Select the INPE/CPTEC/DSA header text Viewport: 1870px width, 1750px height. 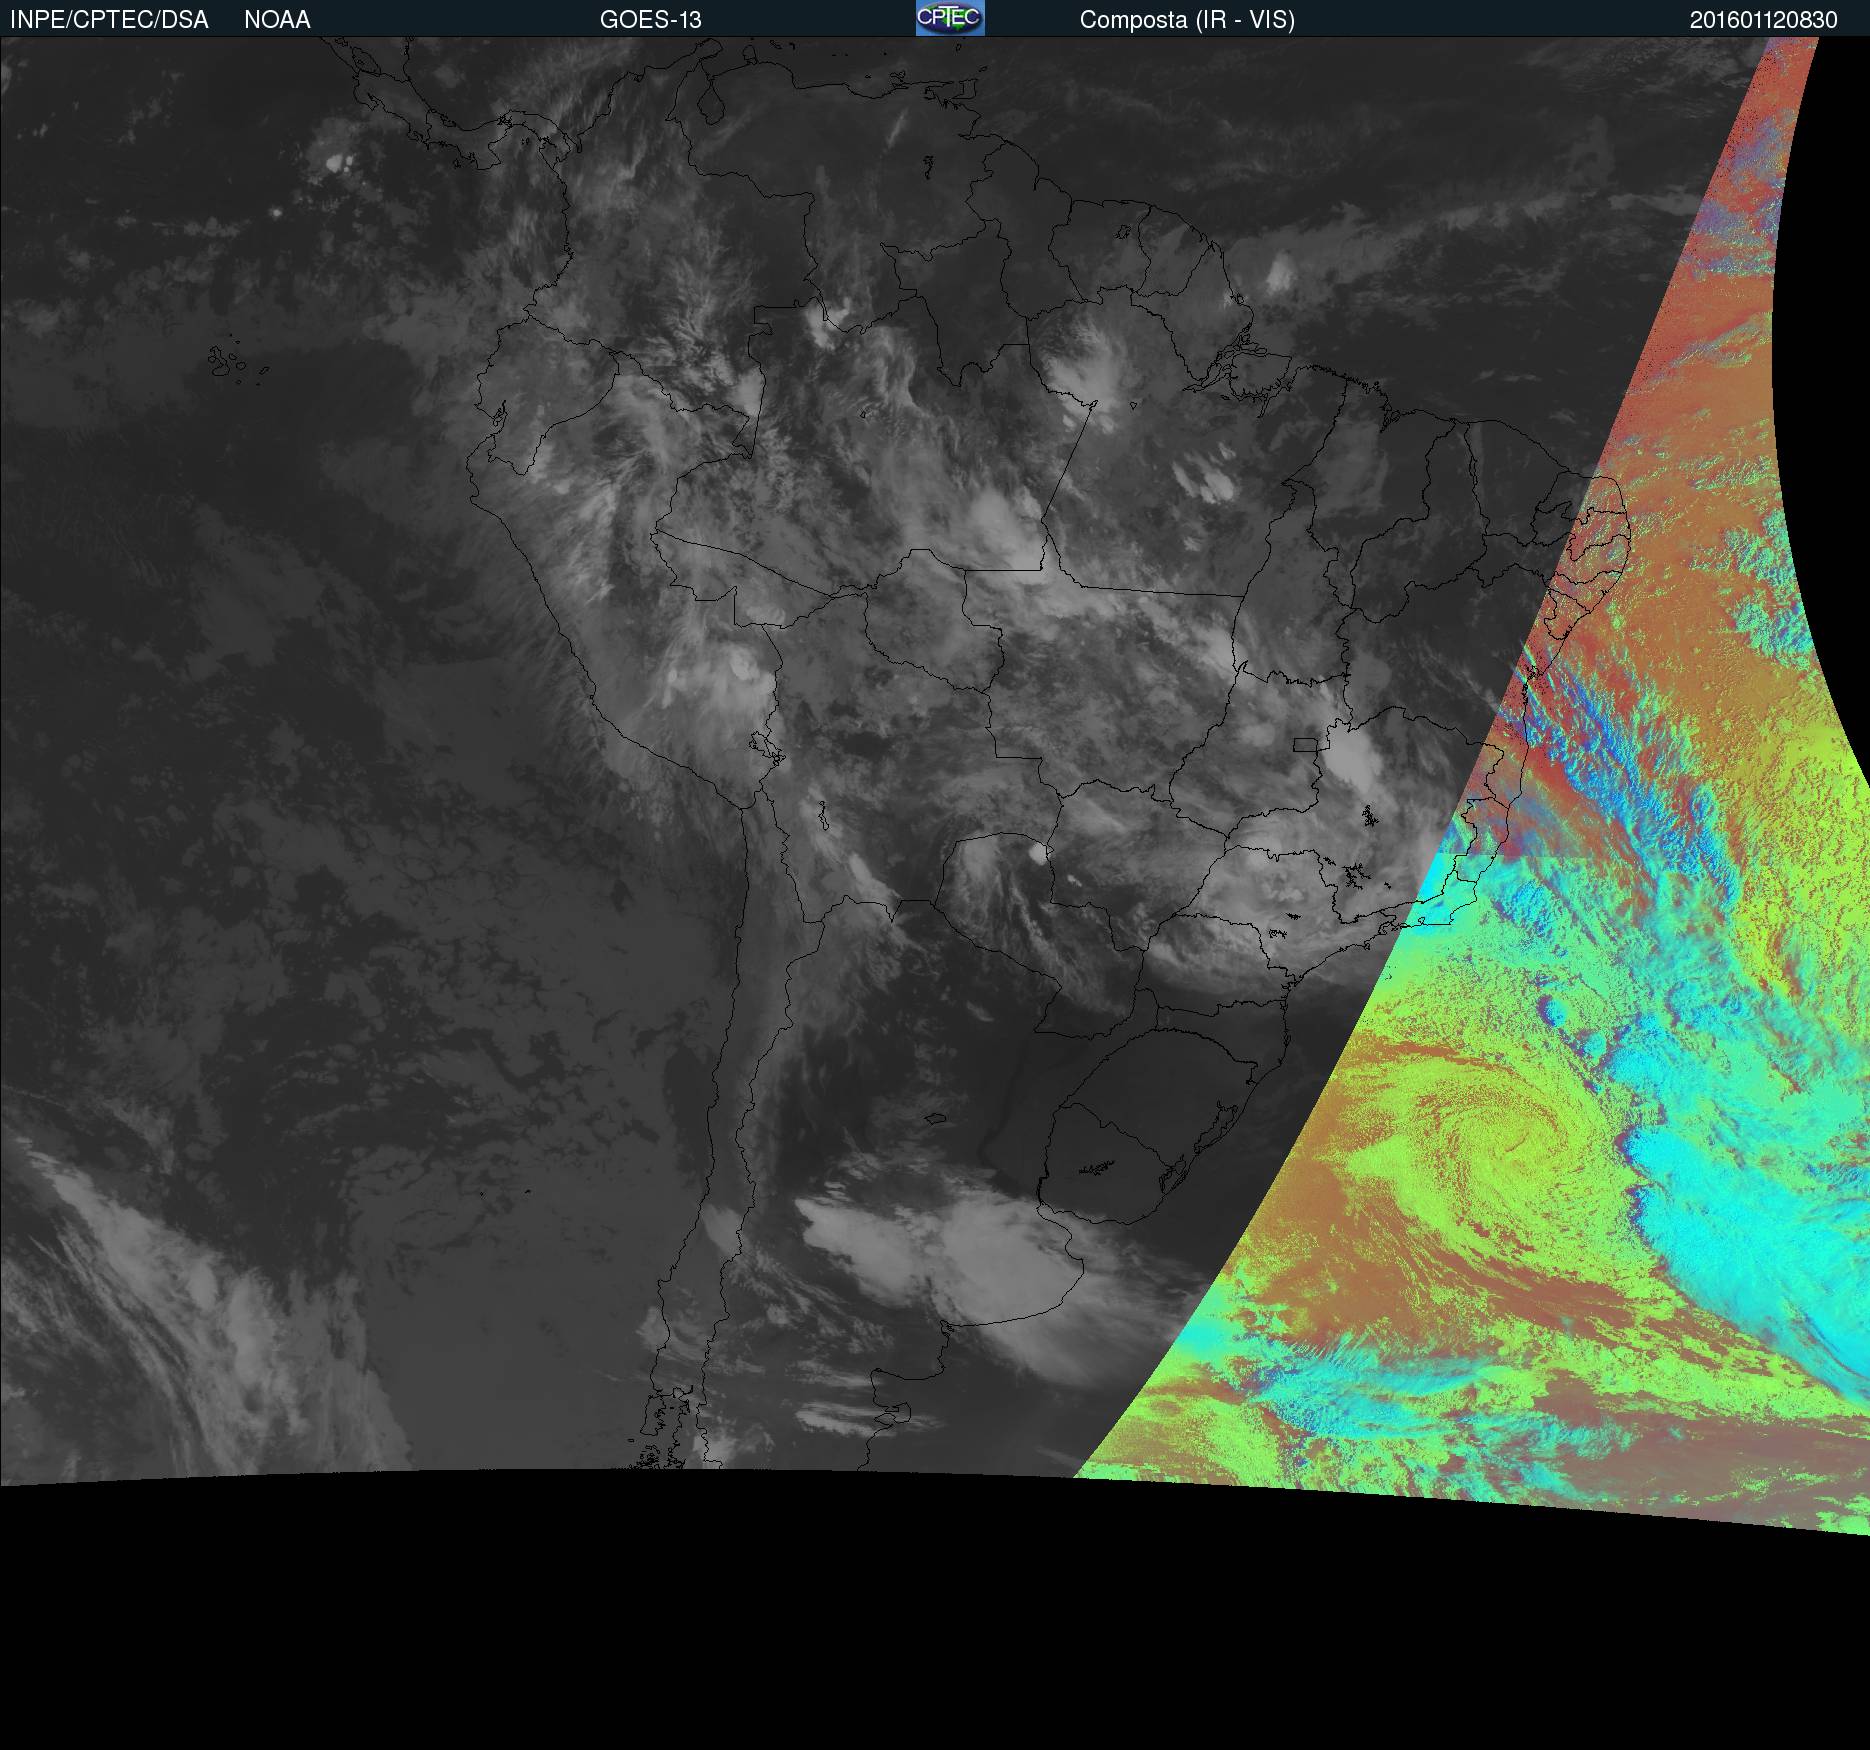point(109,20)
